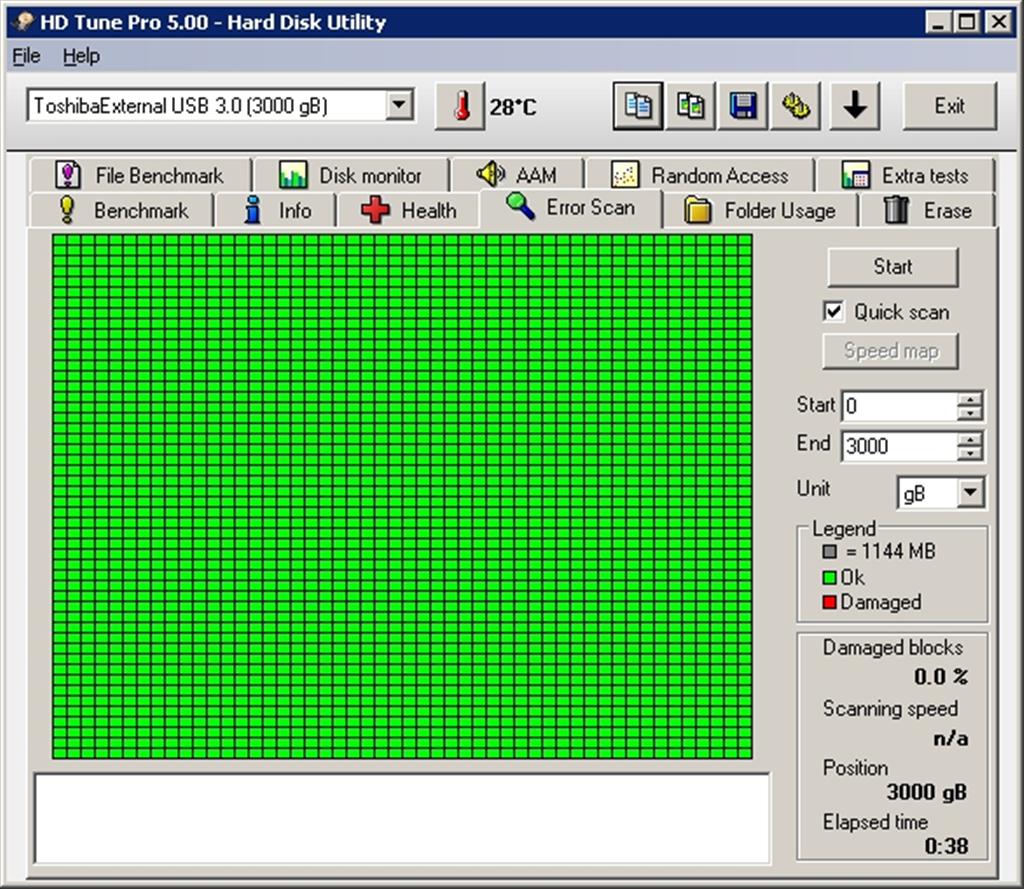Click the Exit button

click(950, 106)
